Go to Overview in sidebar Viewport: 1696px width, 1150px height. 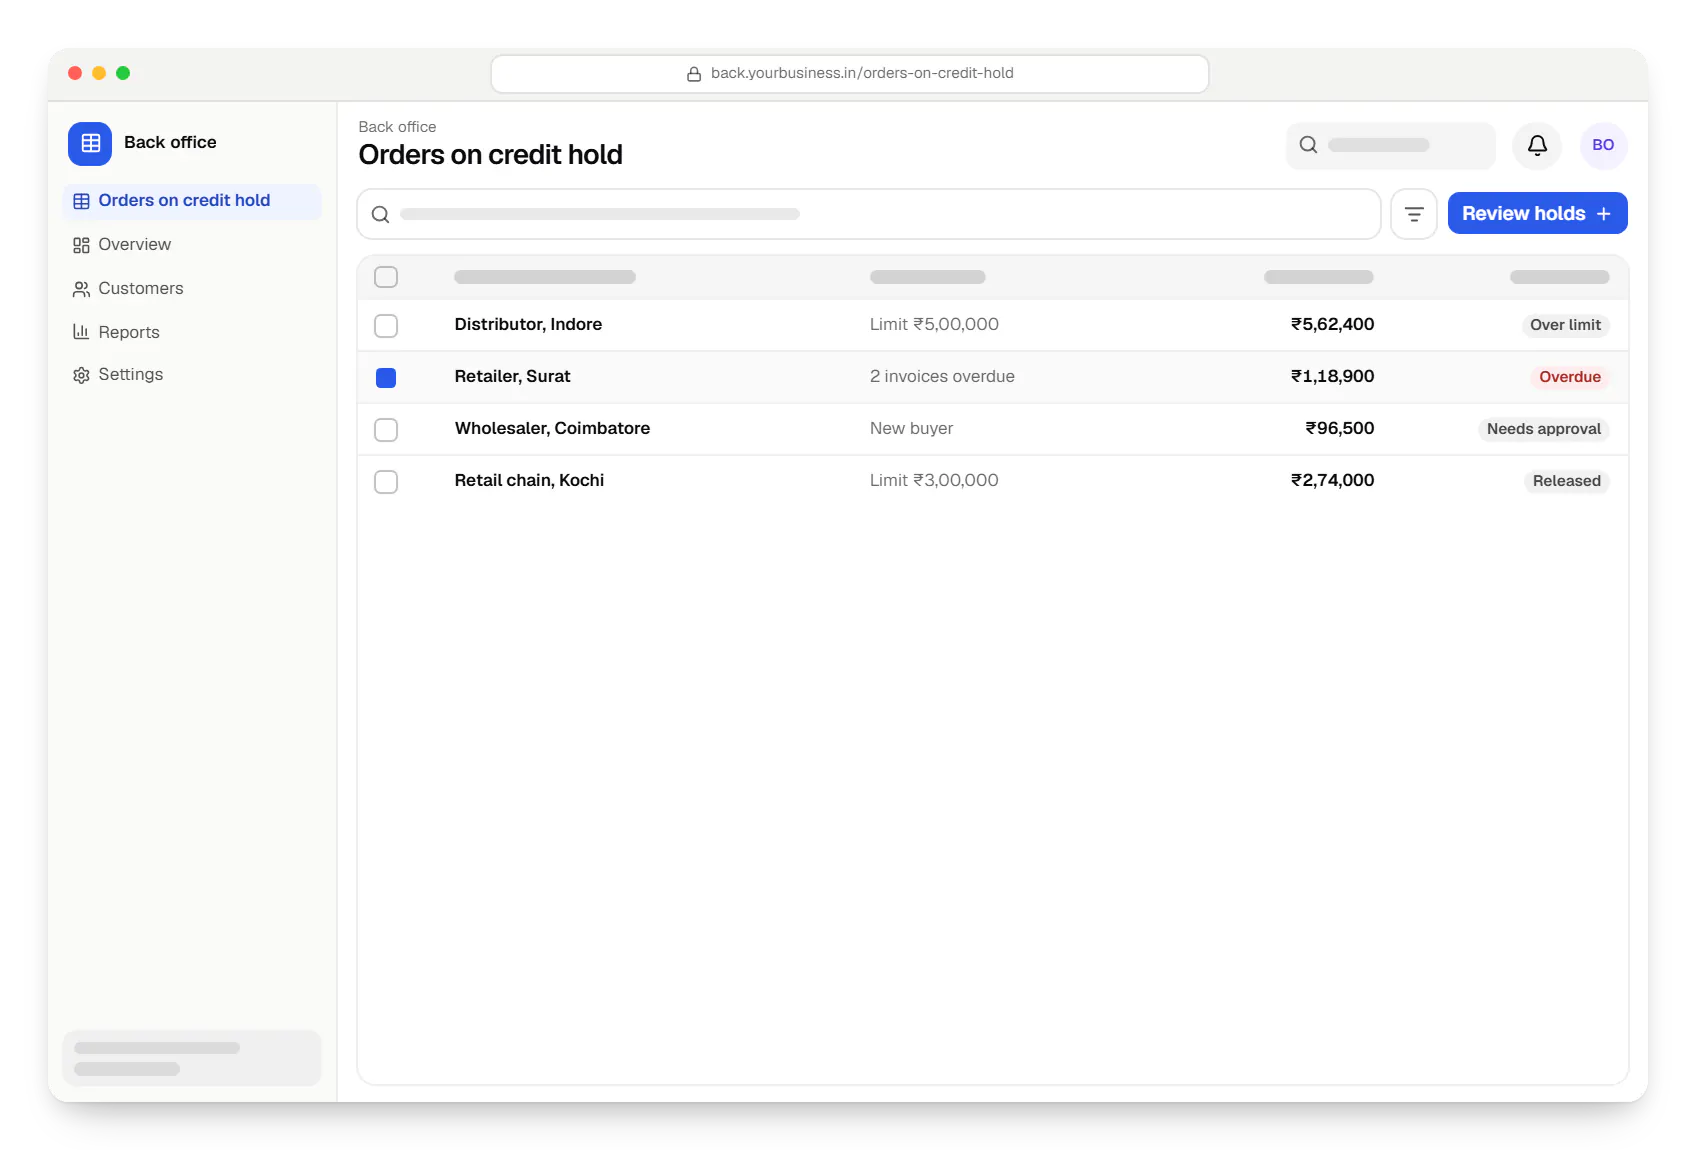(x=192, y=245)
